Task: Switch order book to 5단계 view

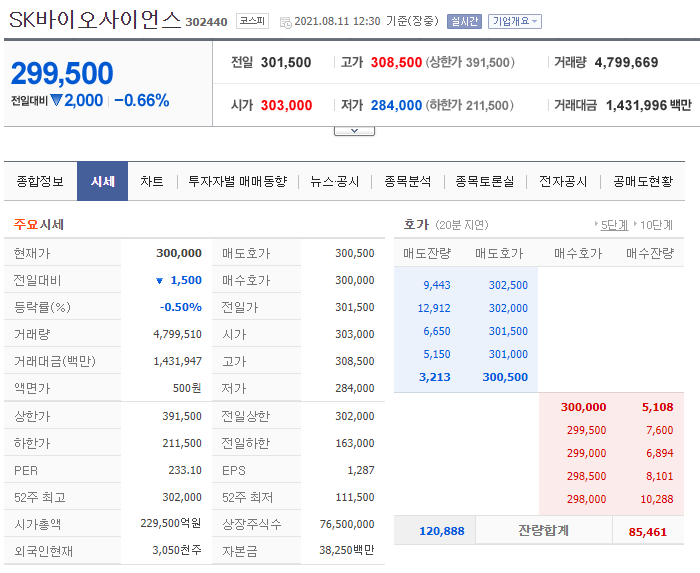Action: point(614,225)
